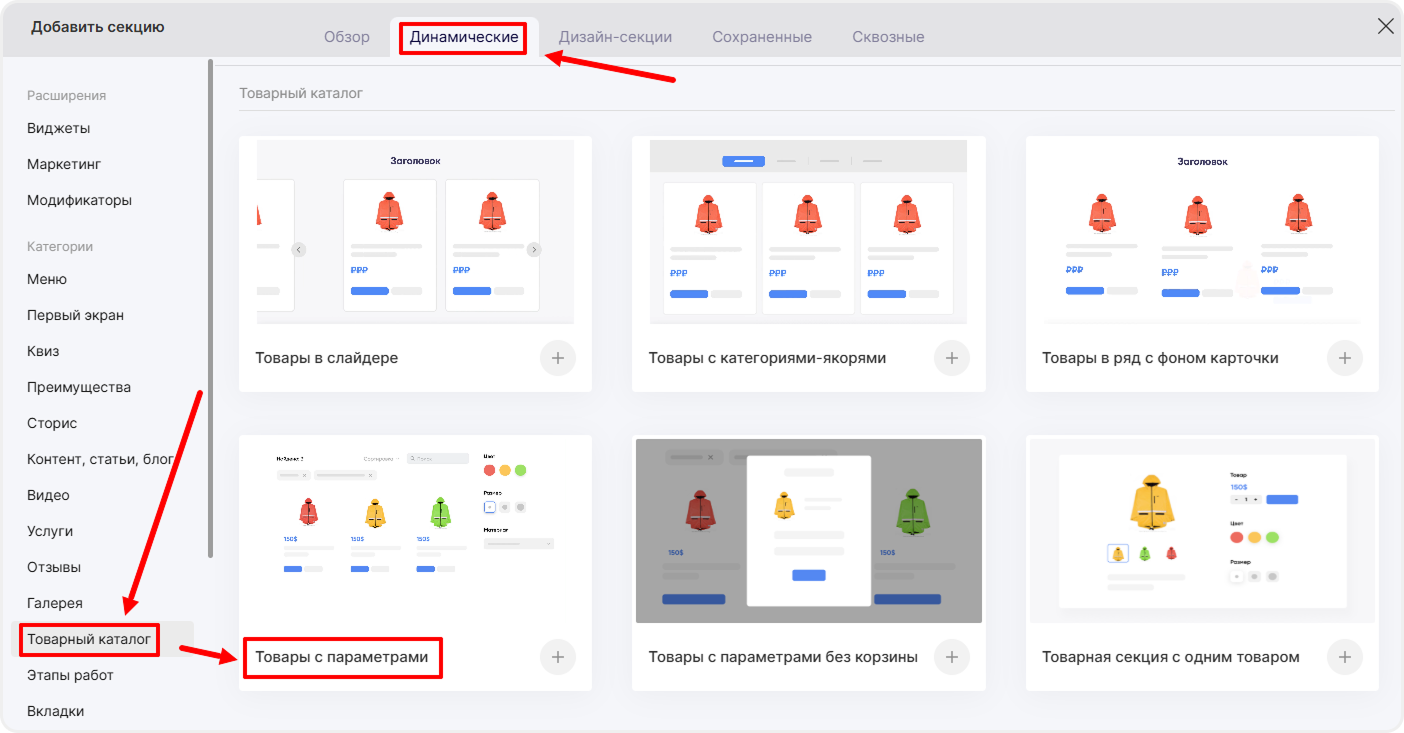1404x733 pixels.
Task: Go to the 'Сохраненные' tab
Action: 761,37
